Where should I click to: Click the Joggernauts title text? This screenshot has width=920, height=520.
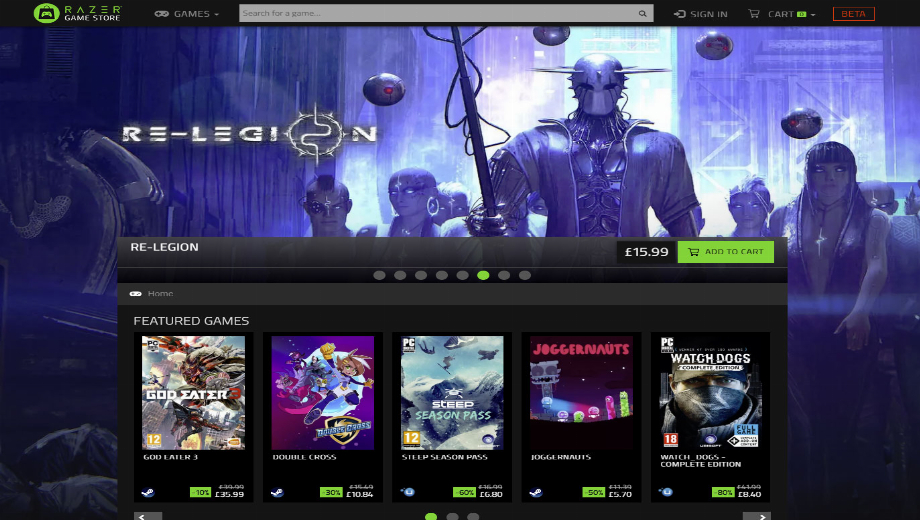coord(561,457)
